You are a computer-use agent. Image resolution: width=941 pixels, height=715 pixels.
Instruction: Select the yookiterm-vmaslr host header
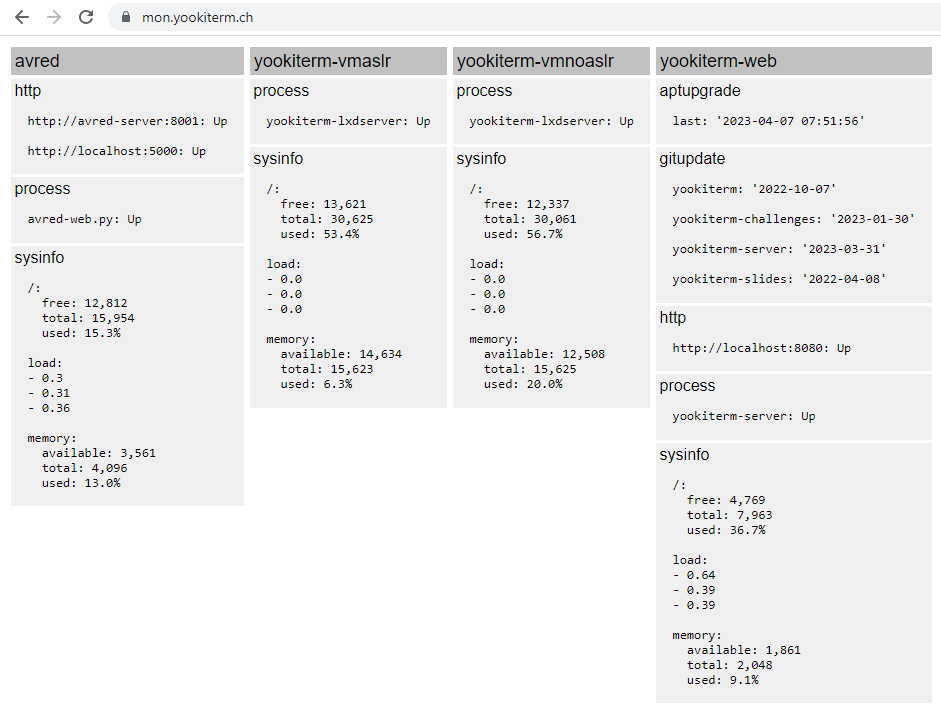[x=348, y=61]
